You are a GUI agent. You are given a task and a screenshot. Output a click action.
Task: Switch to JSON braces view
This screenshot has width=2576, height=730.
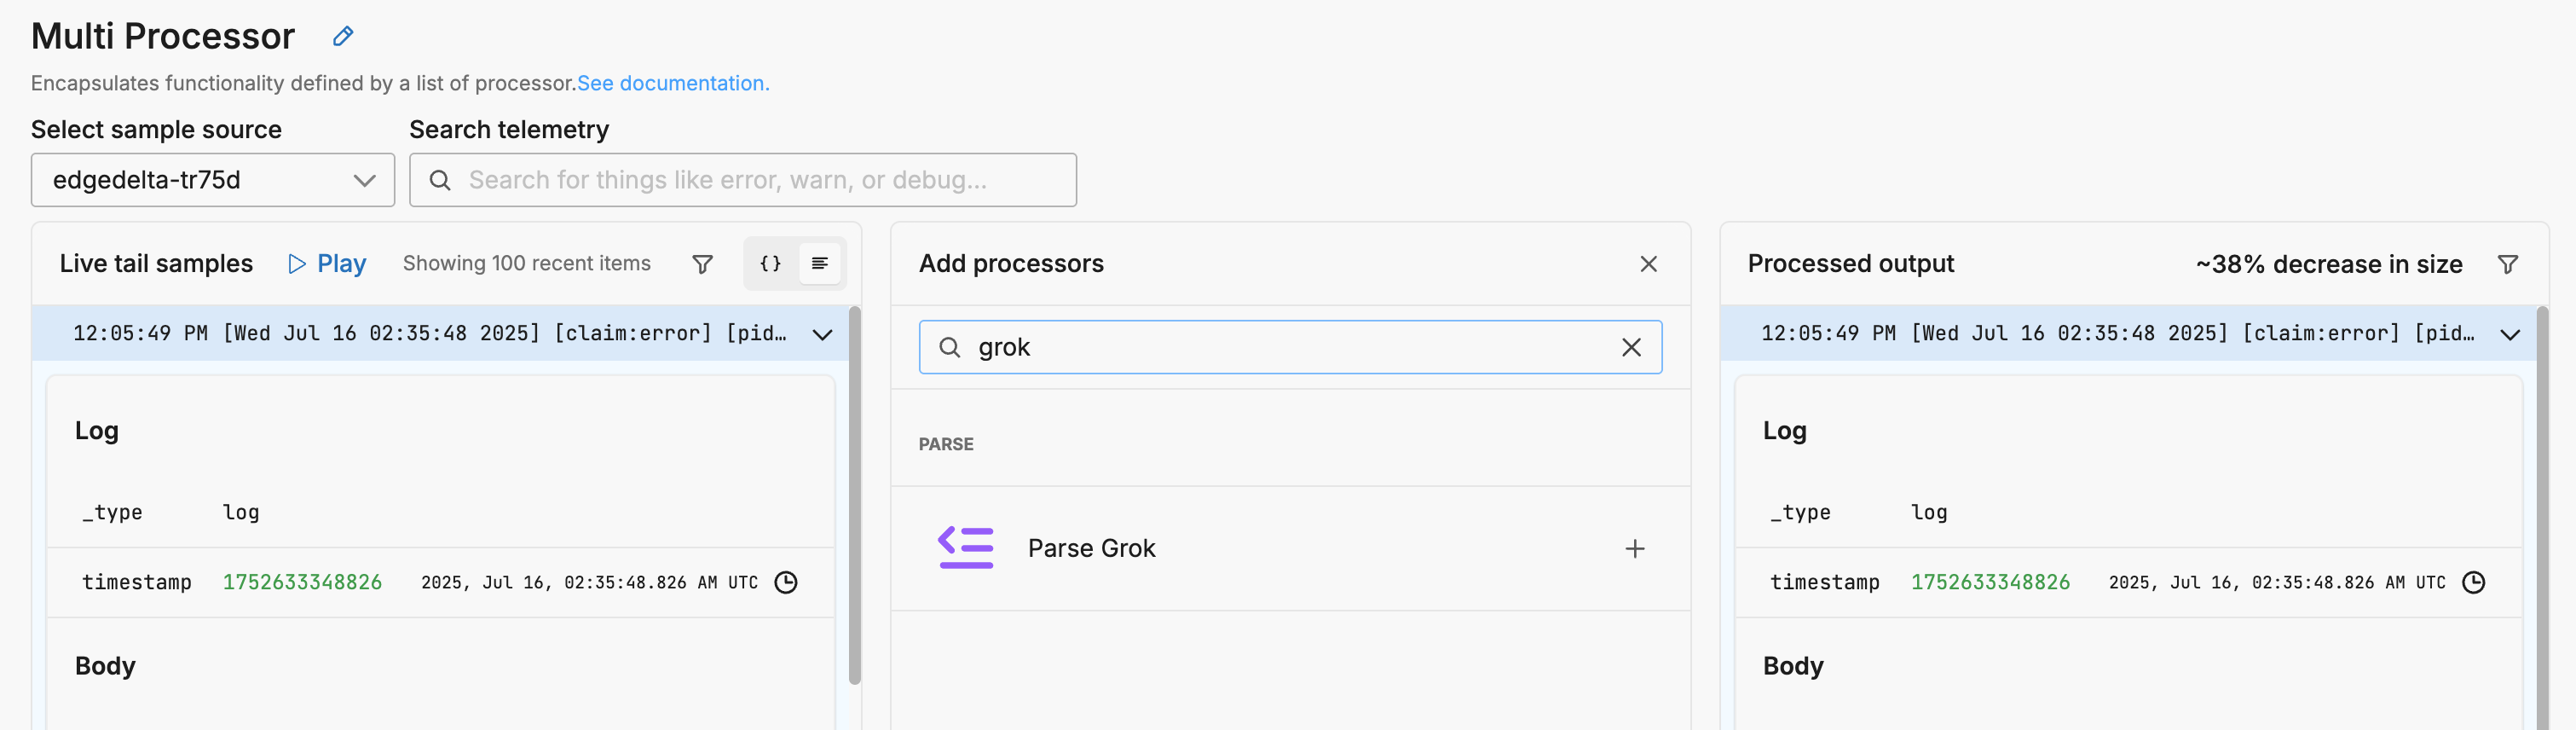770,264
